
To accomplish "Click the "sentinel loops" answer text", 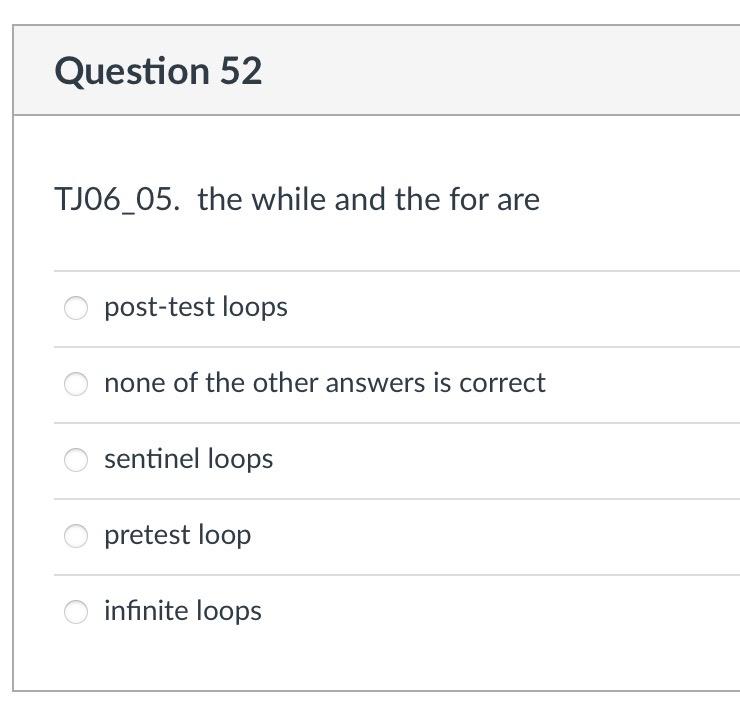I will [188, 459].
